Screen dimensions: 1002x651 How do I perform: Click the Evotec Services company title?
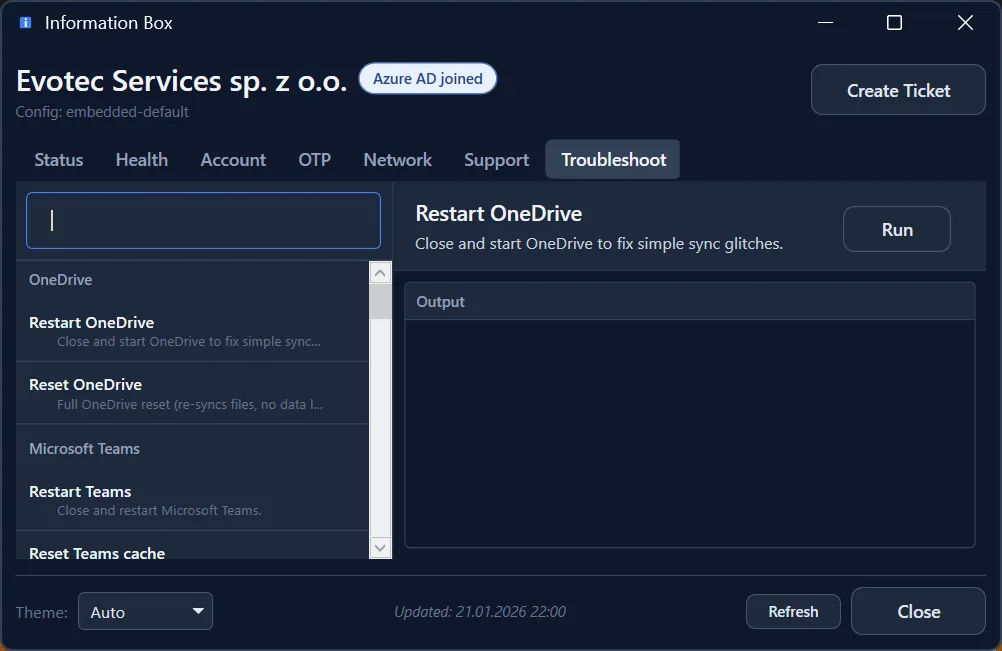click(x=181, y=80)
